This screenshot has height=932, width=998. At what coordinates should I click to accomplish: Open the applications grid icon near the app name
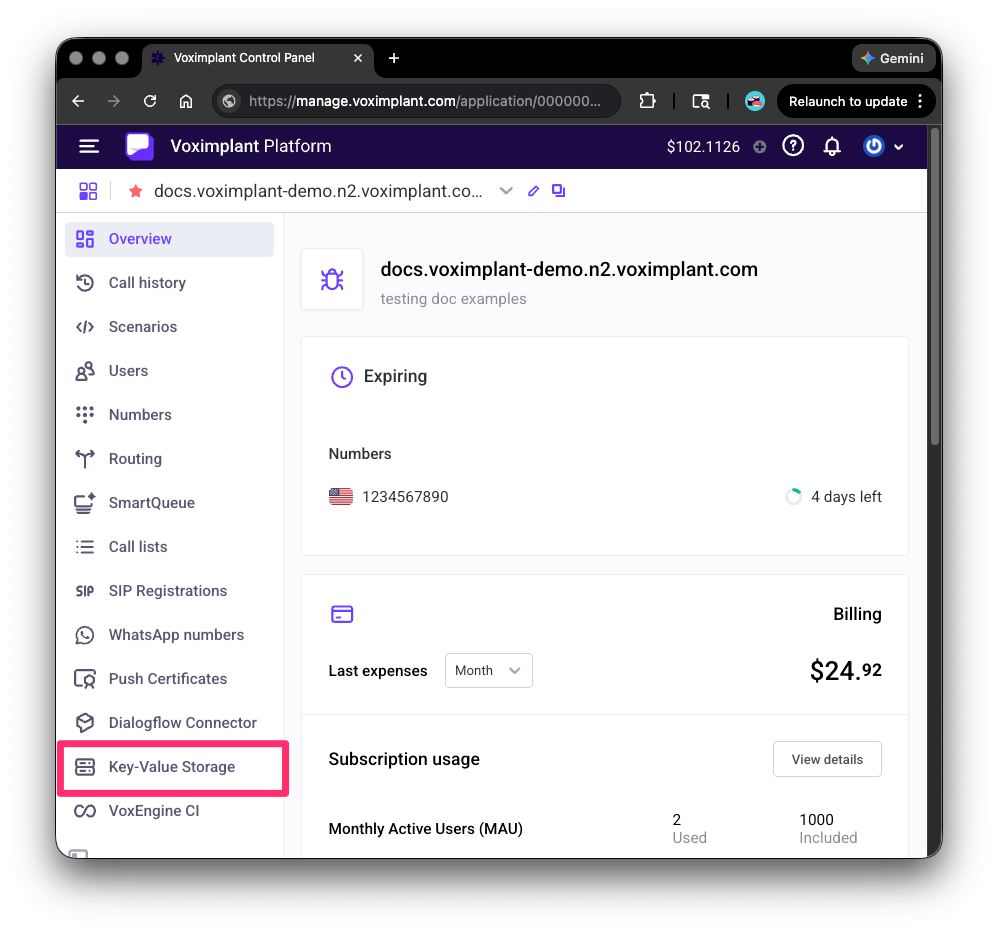(88, 190)
